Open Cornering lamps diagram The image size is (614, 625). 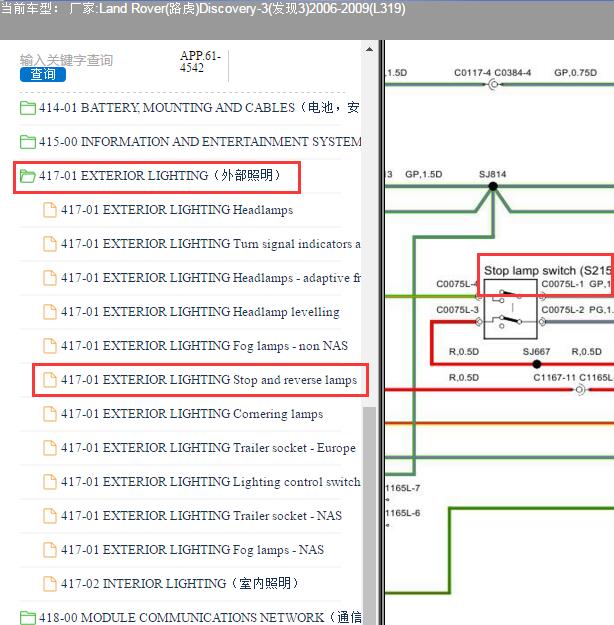point(192,414)
